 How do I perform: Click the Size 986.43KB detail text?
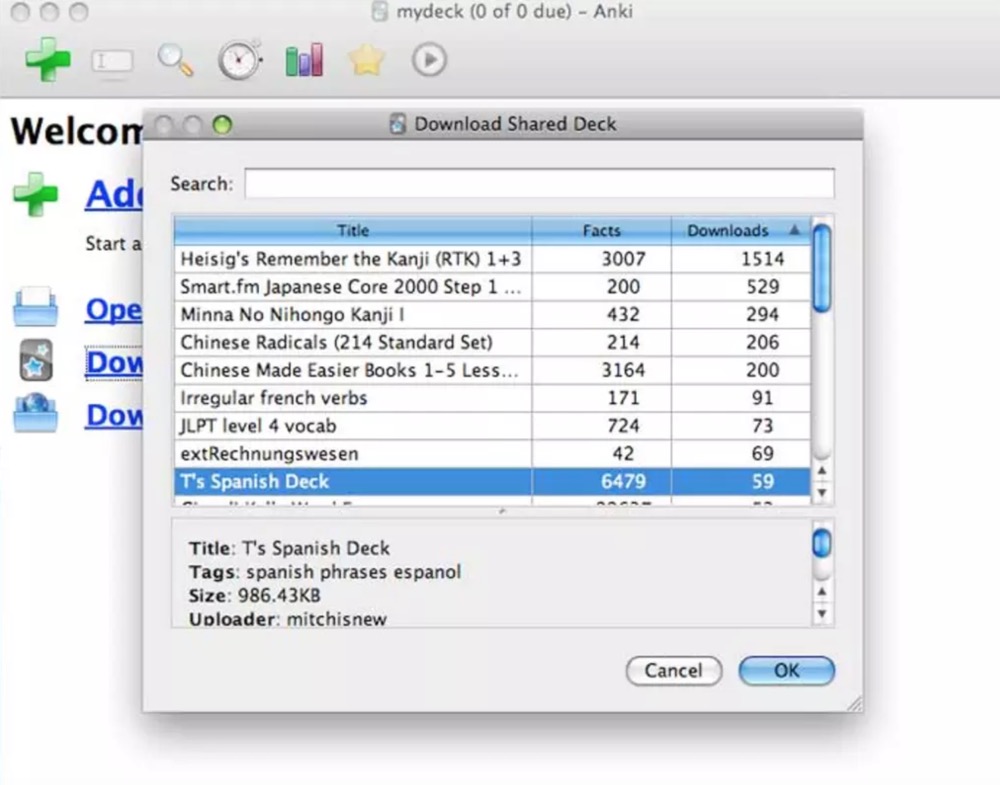click(x=254, y=596)
